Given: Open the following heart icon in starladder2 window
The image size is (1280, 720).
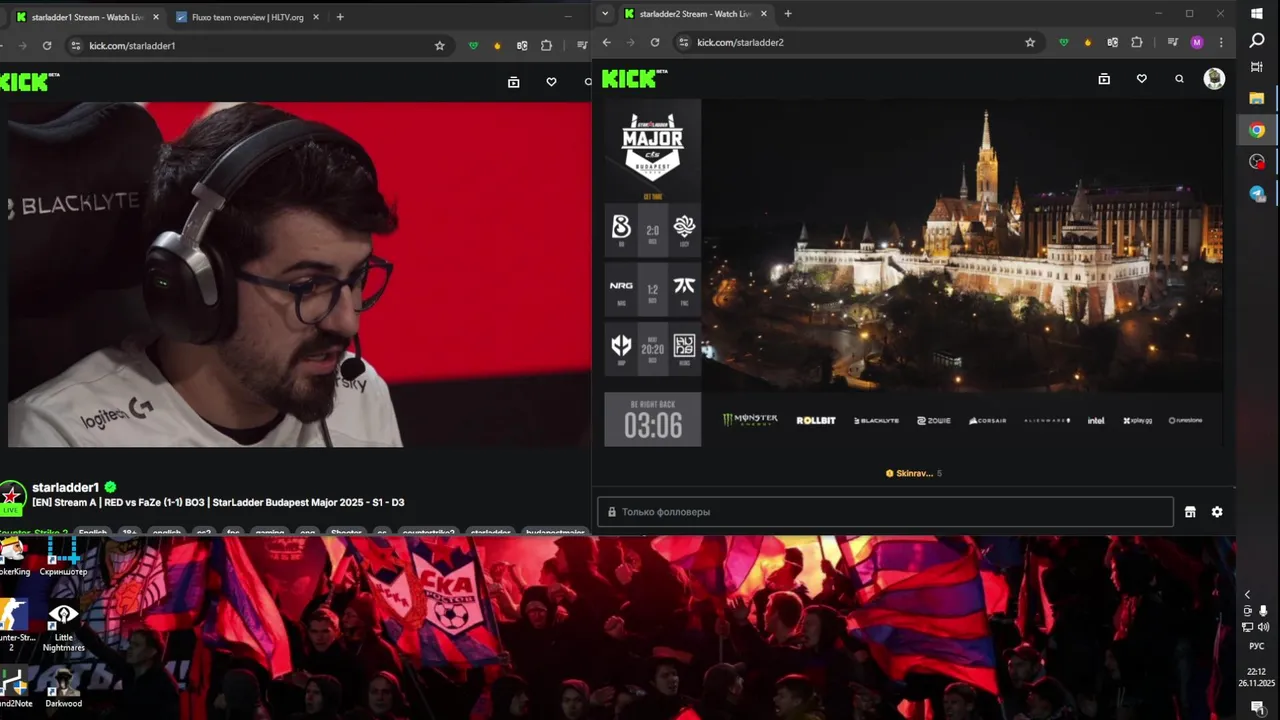Looking at the screenshot, I should tap(1141, 79).
